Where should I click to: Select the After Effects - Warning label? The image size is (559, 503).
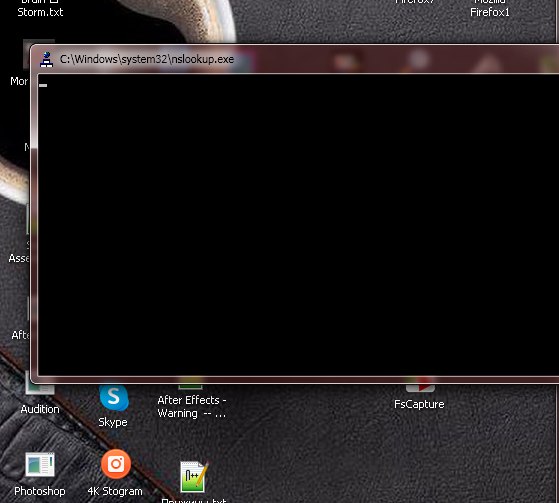(x=192, y=407)
